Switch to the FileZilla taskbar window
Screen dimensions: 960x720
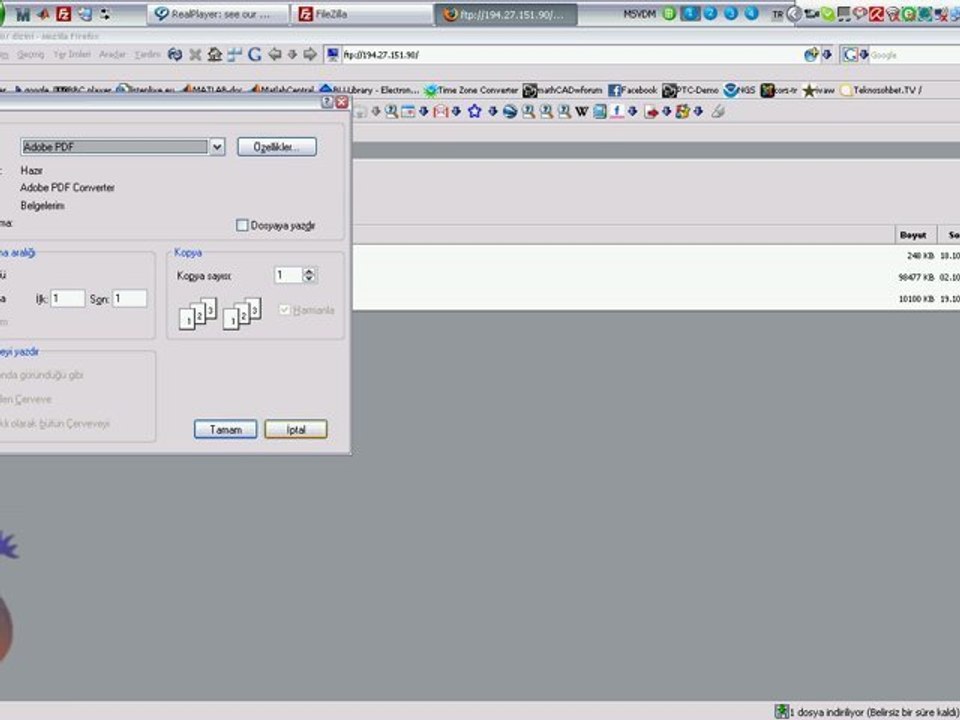tap(362, 14)
